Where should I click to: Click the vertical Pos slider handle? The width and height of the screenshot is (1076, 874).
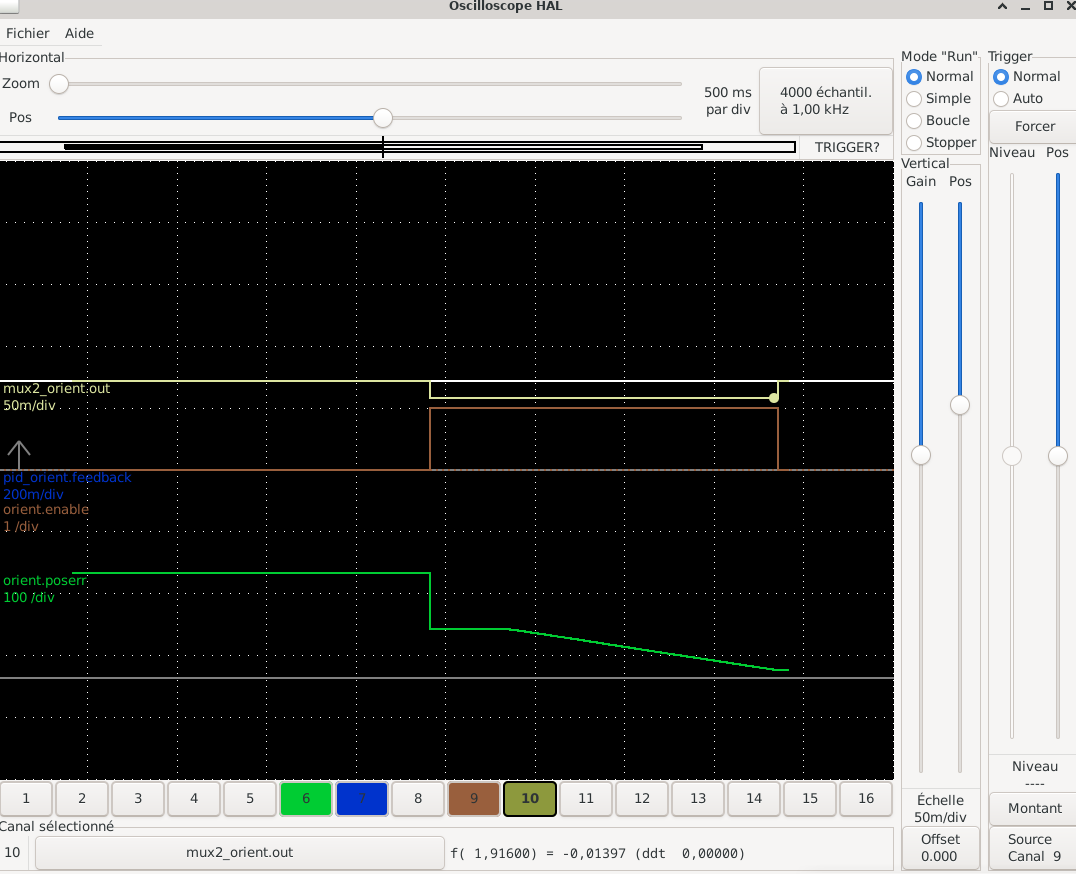point(959,405)
